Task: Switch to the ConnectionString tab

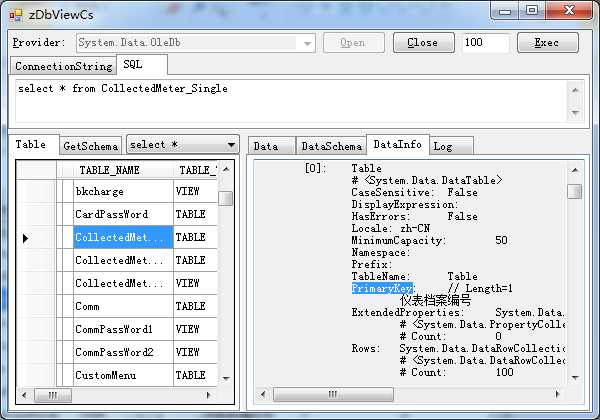Action: click(x=64, y=66)
